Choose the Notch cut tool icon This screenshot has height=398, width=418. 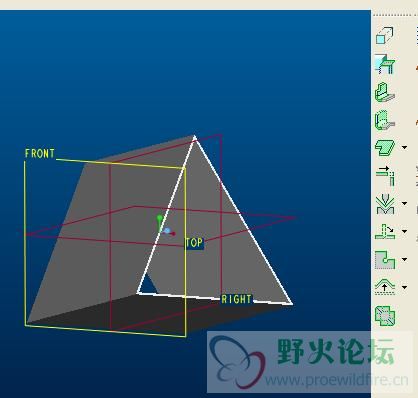pyautogui.click(x=385, y=260)
